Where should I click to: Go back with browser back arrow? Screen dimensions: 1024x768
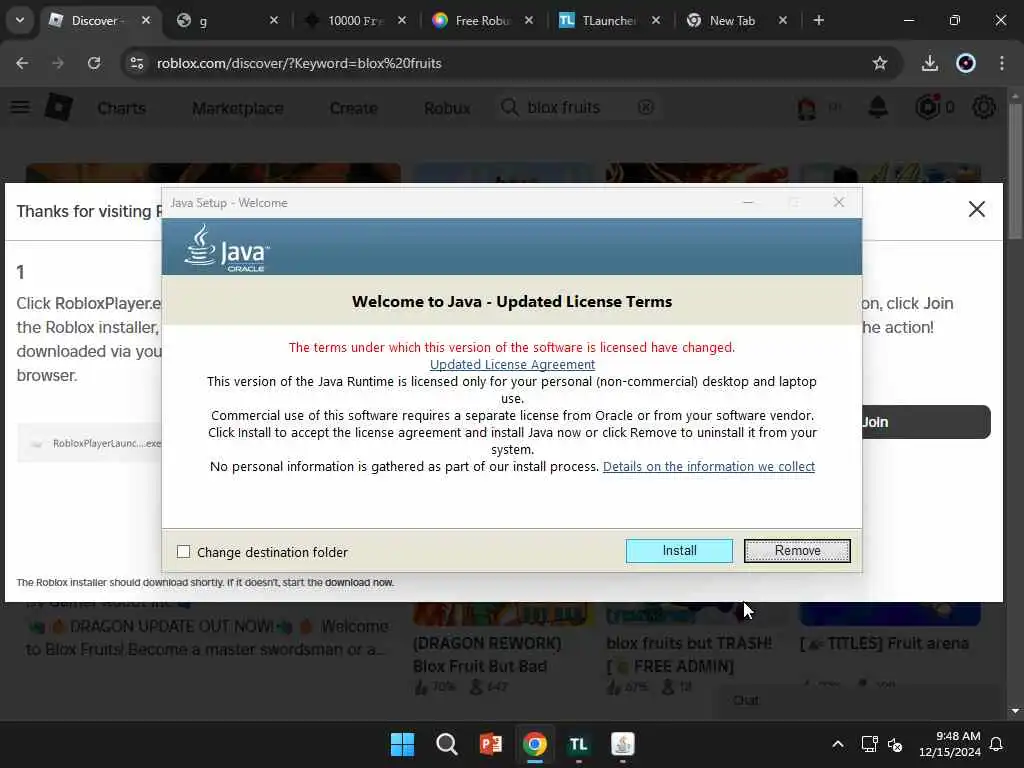22,63
